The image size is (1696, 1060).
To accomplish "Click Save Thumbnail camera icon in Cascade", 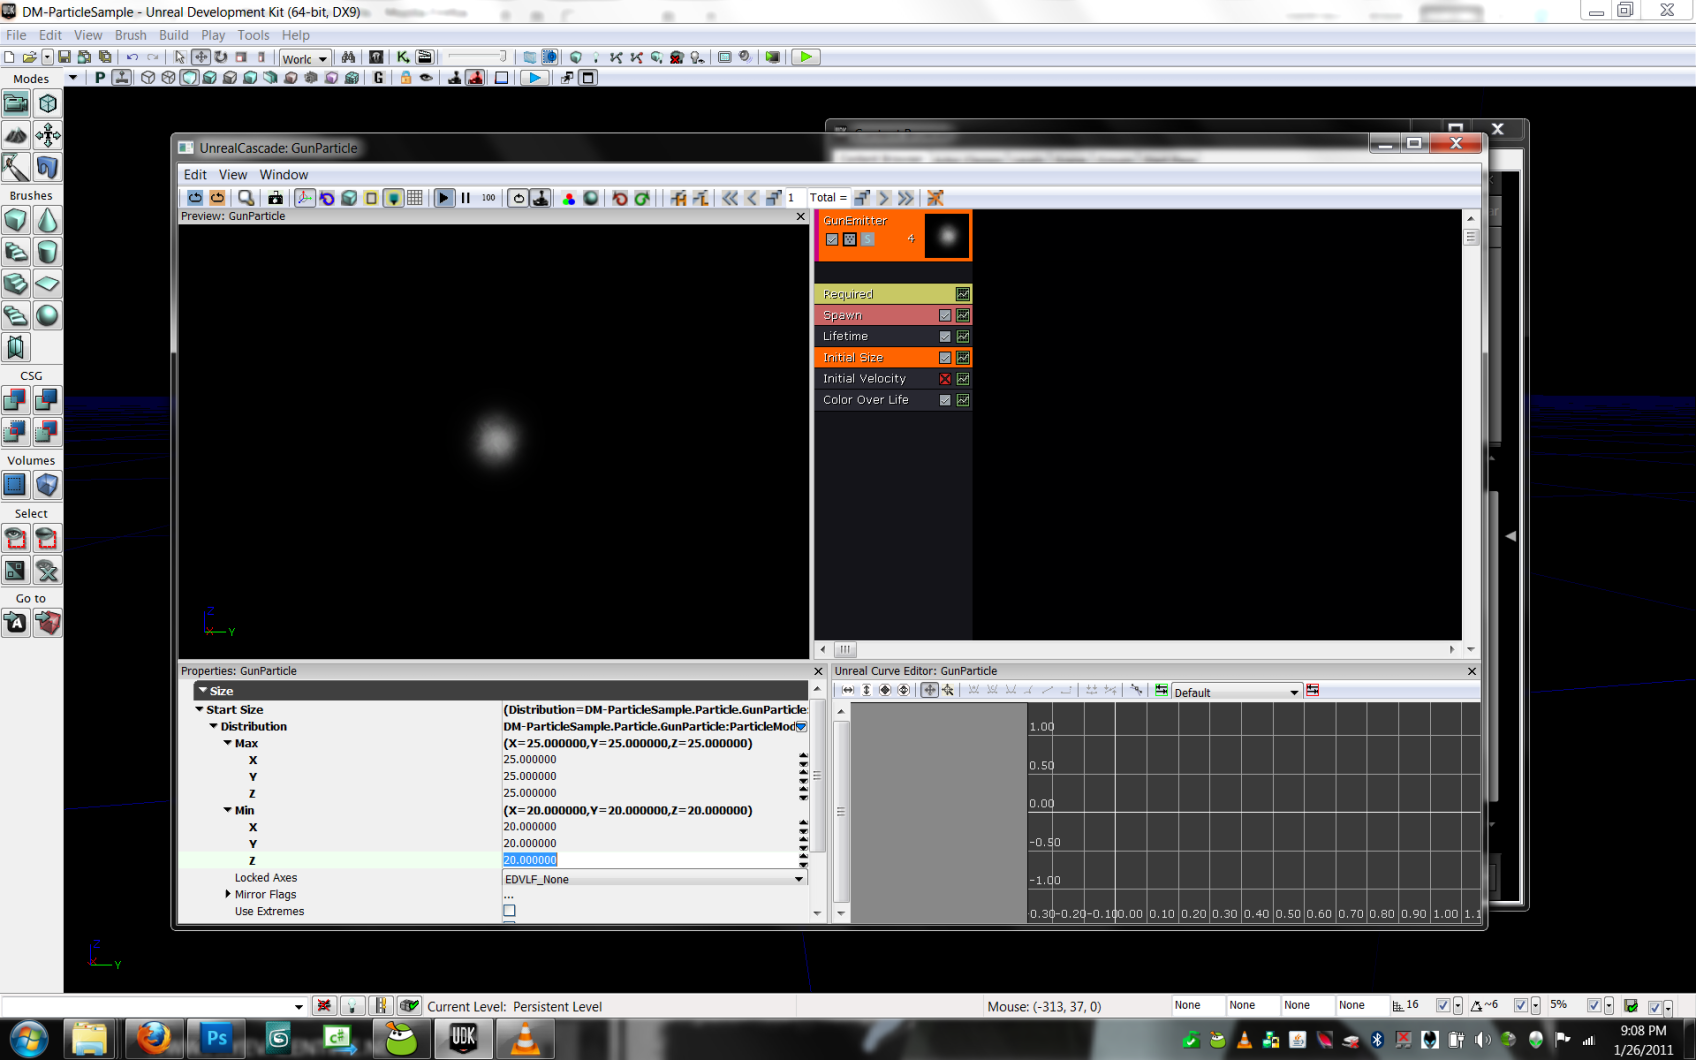I will [275, 198].
